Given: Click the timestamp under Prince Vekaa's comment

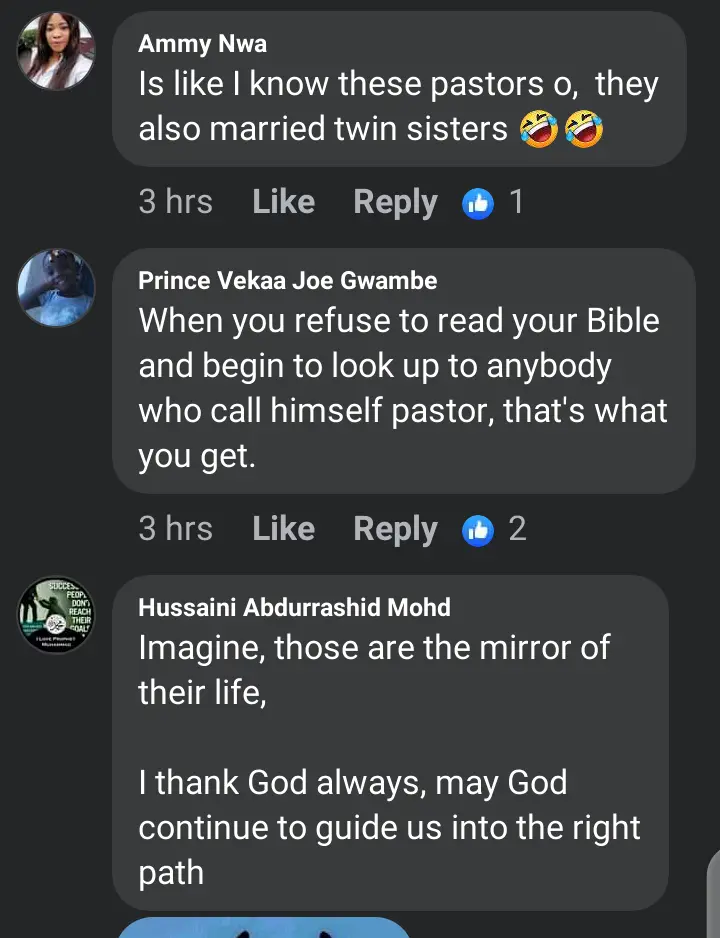Looking at the screenshot, I should tap(175, 528).
